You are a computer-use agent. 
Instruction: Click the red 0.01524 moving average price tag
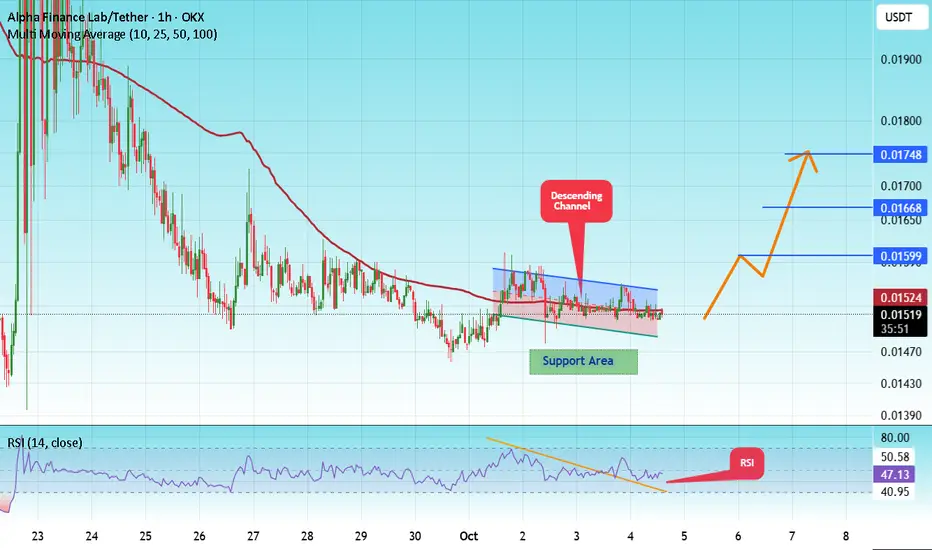click(x=900, y=297)
